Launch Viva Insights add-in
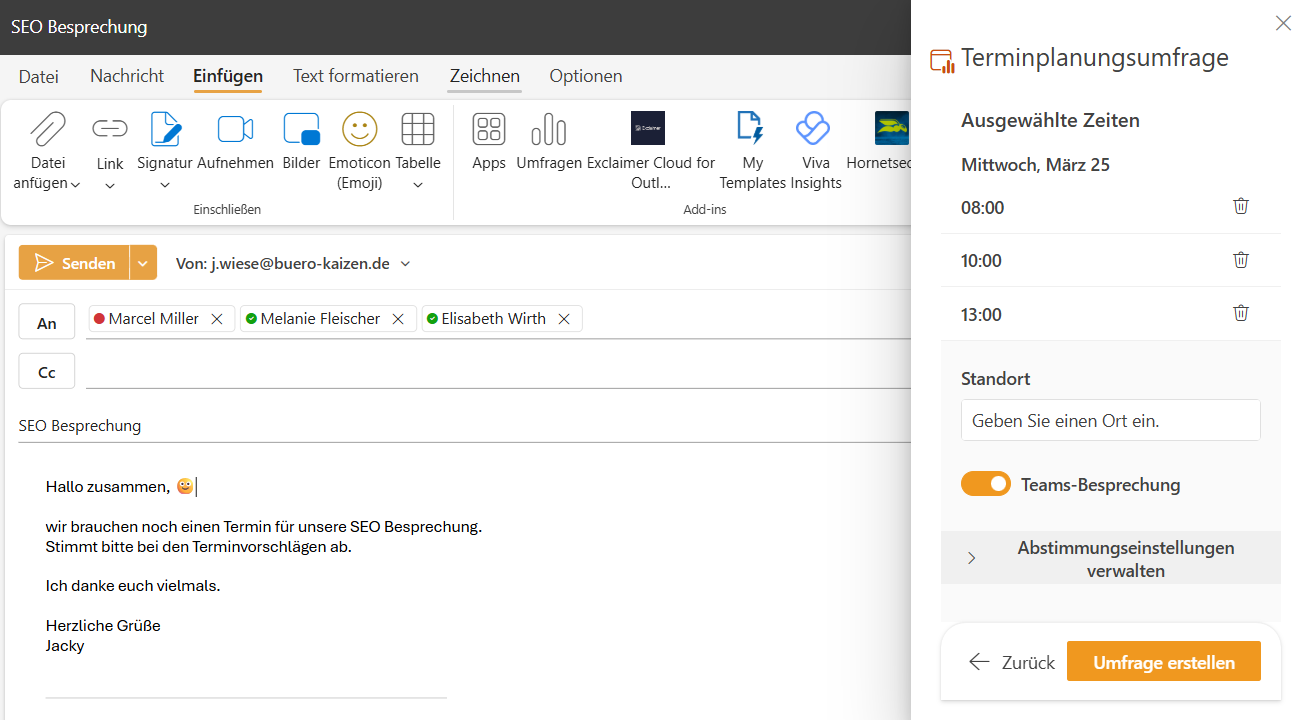 pyautogui.click(x=815, y=130)
